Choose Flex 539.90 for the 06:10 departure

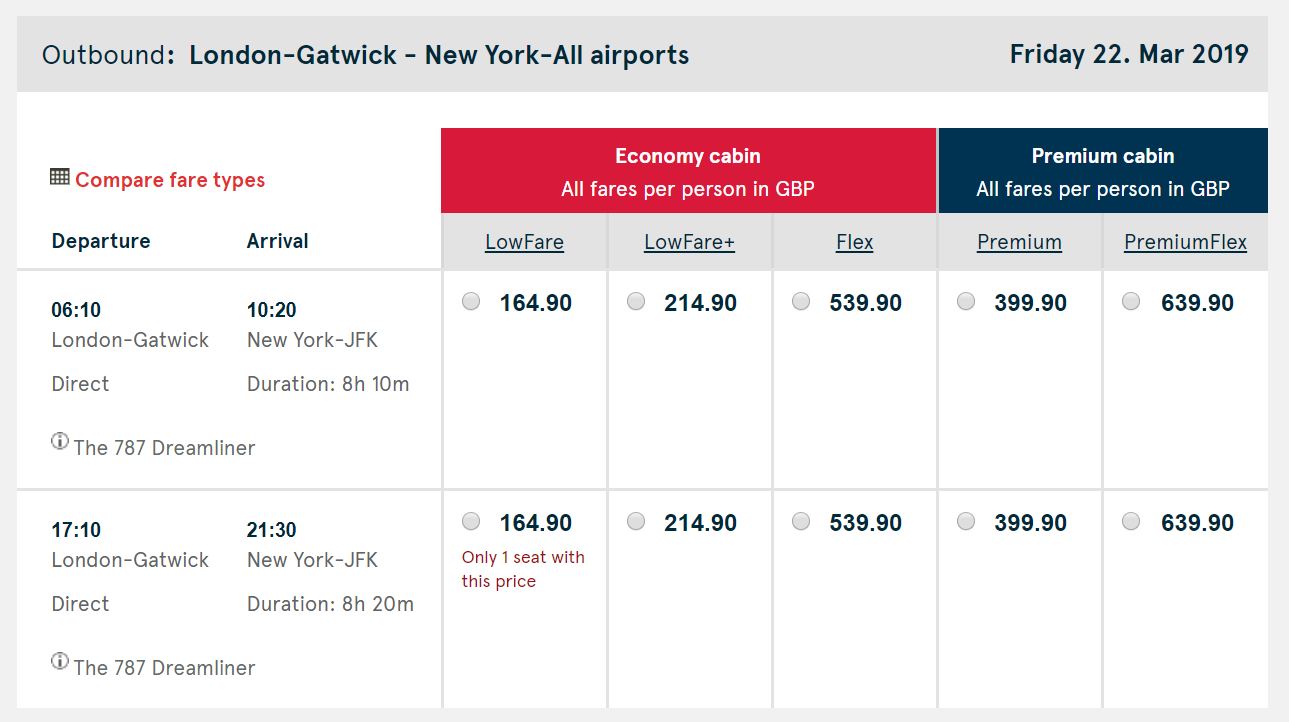tap(801, 301)
